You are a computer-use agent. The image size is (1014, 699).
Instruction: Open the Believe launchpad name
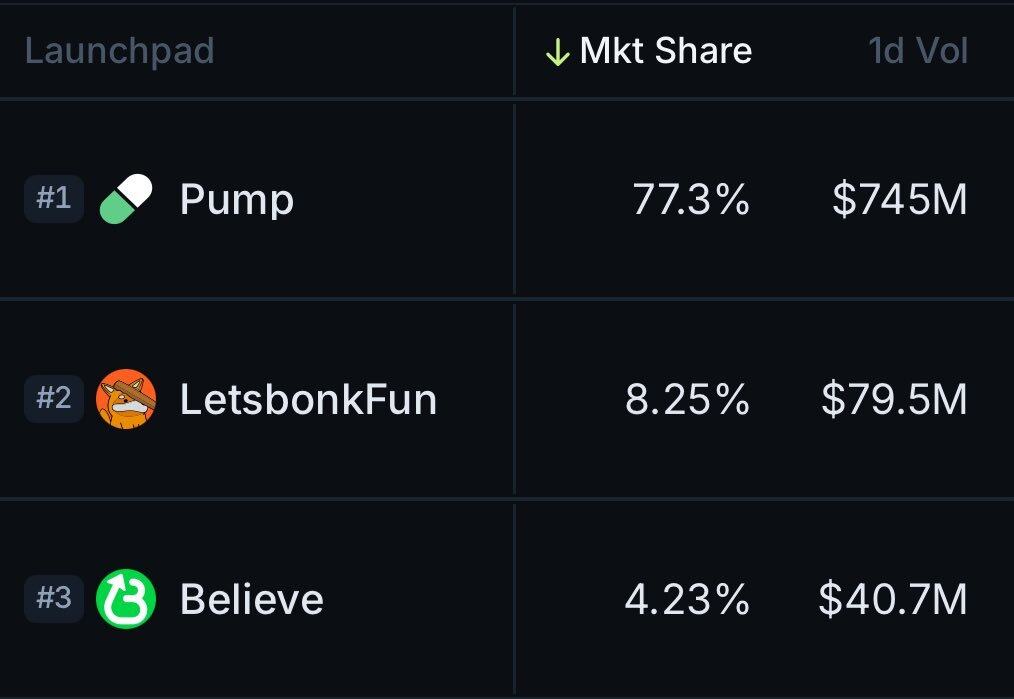click(252, 599)
